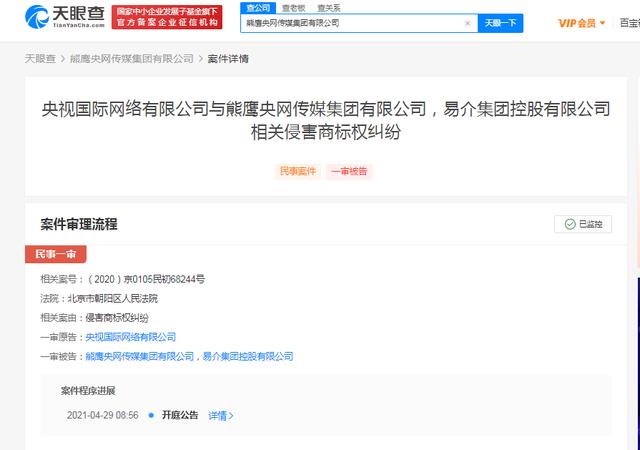Open 熊鹰央网传媒集团有限公司 in the breadcrumb
Viewport: 640px width, 450px height.
pos(129,59)
